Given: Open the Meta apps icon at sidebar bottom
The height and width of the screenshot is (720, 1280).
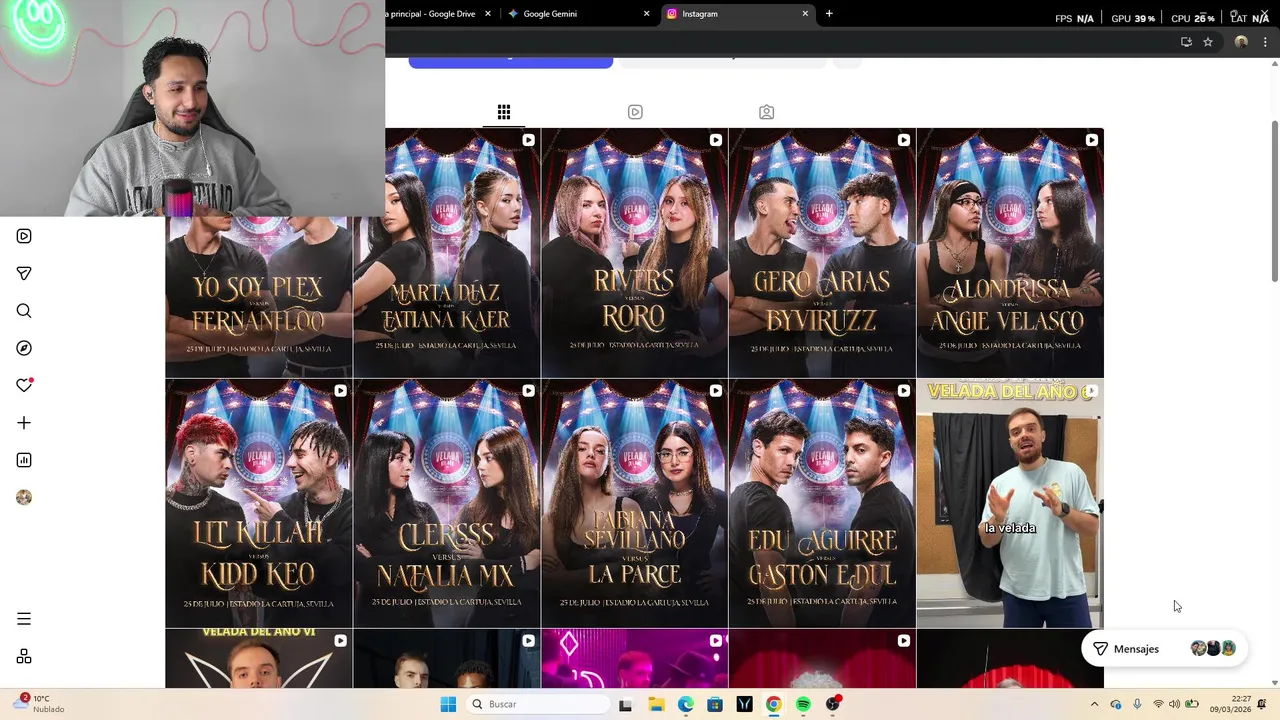Looking at the screenshot, I should tap(24, 656).
